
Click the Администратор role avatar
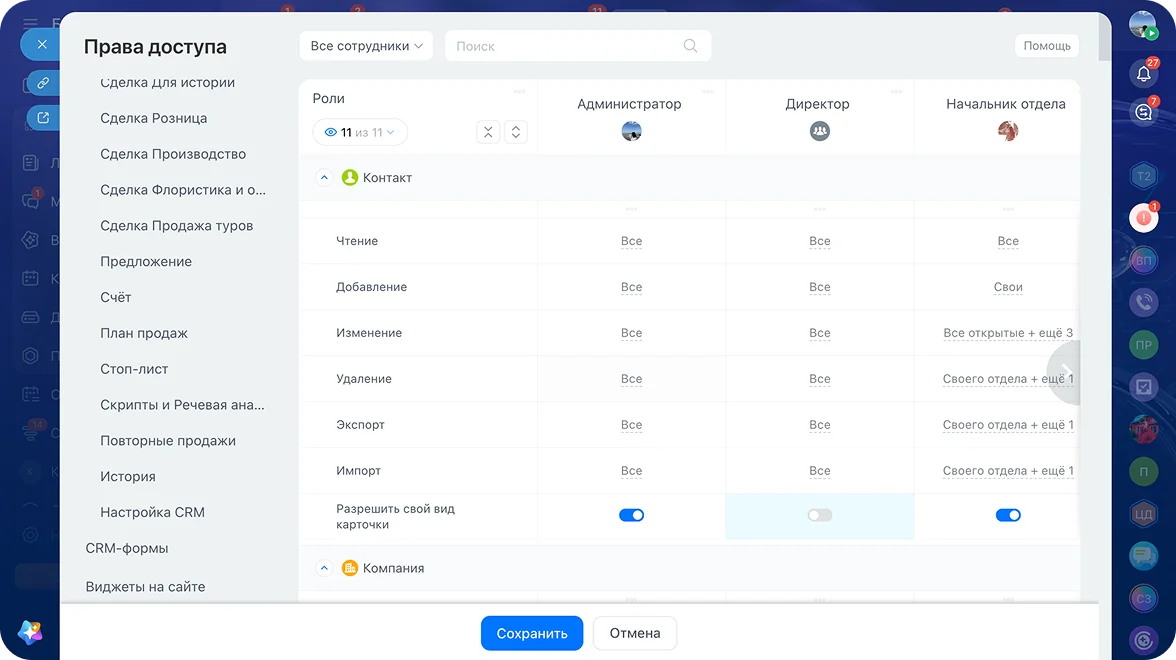tap(632, 131)
